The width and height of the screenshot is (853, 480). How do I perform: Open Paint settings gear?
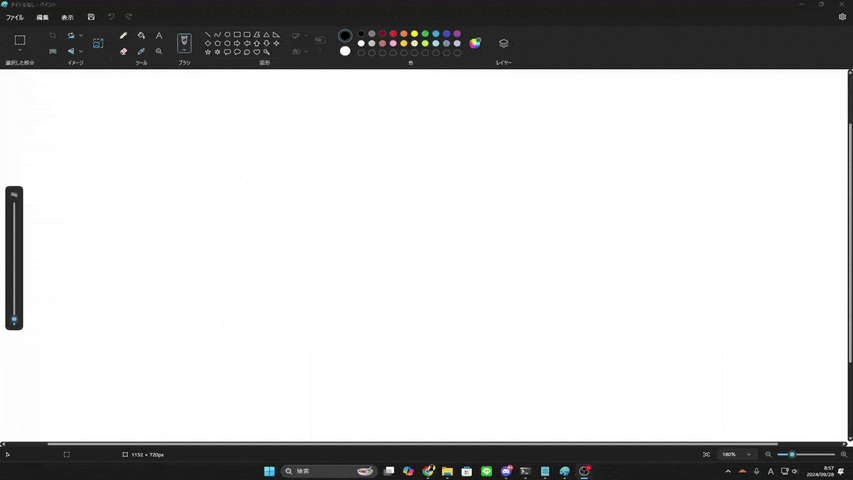pyautogui.click(x=842, y=17)
